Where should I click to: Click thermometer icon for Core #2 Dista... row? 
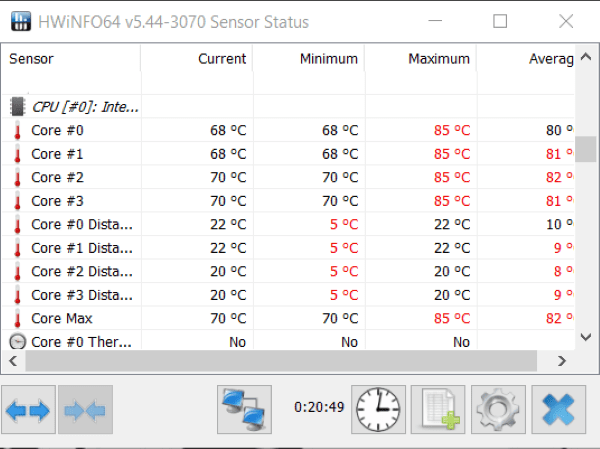(17, 271)
